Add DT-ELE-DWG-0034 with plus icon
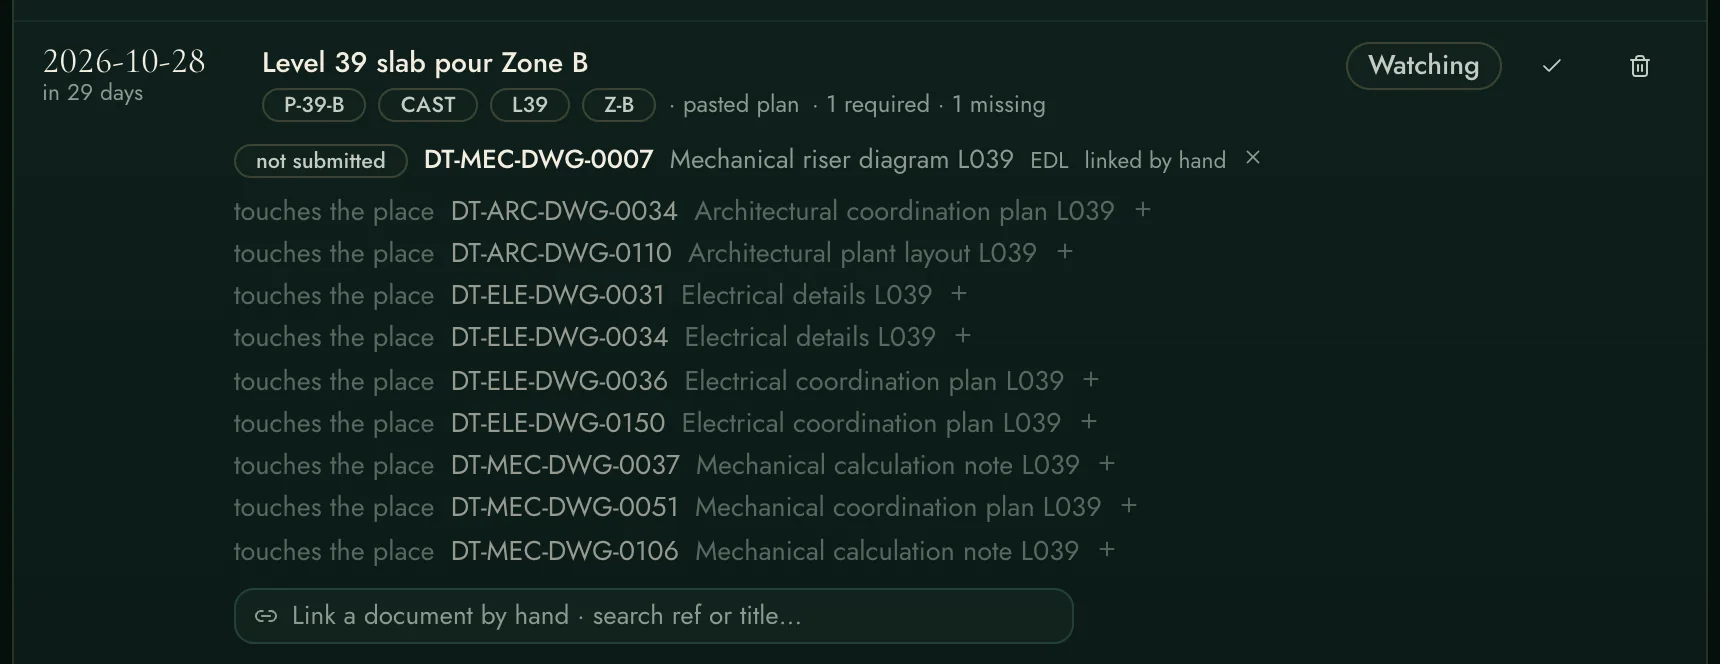The width and height of the screenshot is (1720, 664). 963,336
